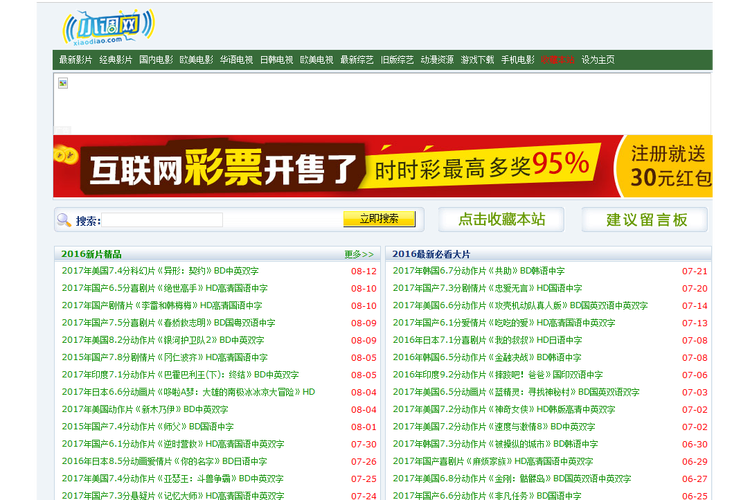Click the magnifier icon beside the search box
Viewport: 750px width, 500px height.
coord(64,220)
